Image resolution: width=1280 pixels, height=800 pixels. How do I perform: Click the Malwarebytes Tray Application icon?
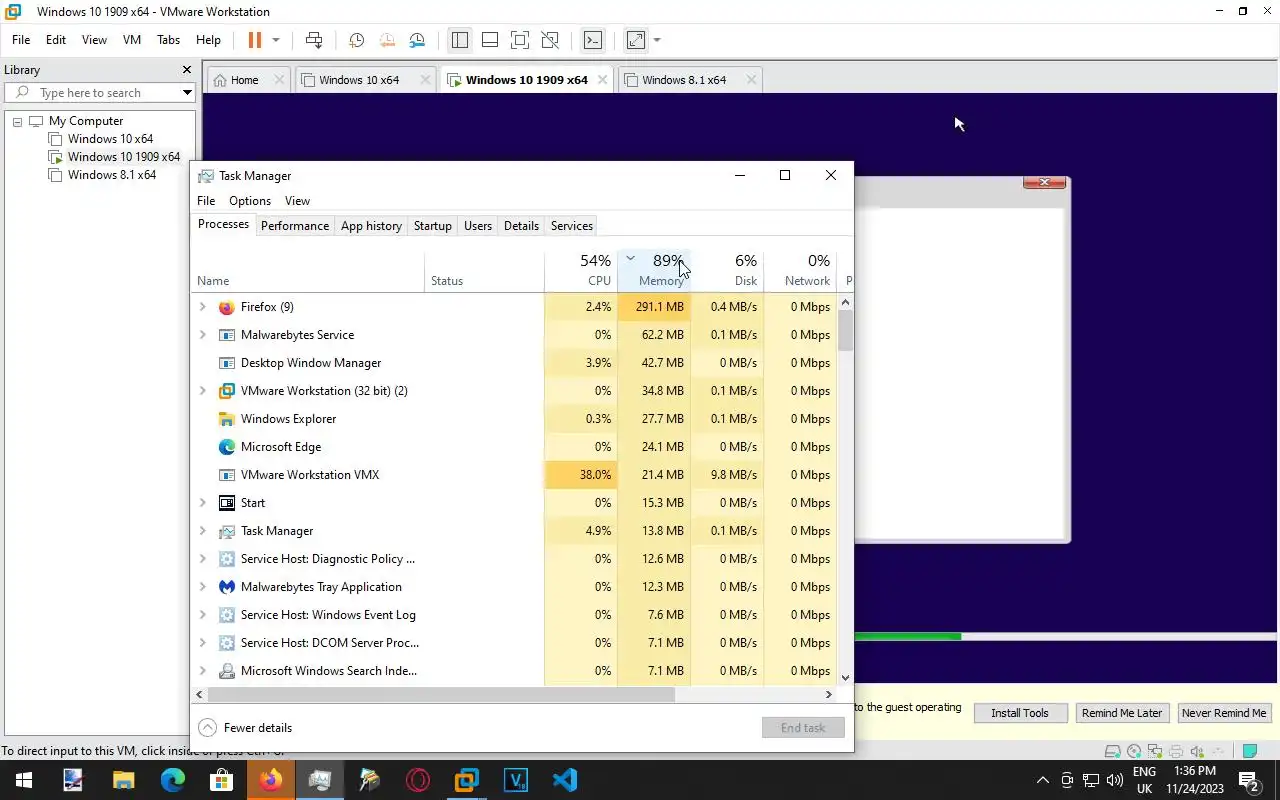pos(227,587)
